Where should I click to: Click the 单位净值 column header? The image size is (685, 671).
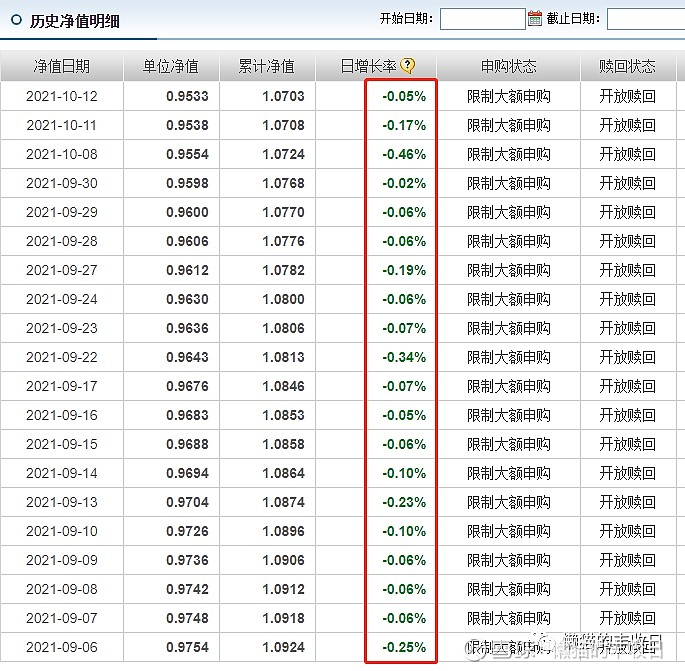(x=171, y=66)
